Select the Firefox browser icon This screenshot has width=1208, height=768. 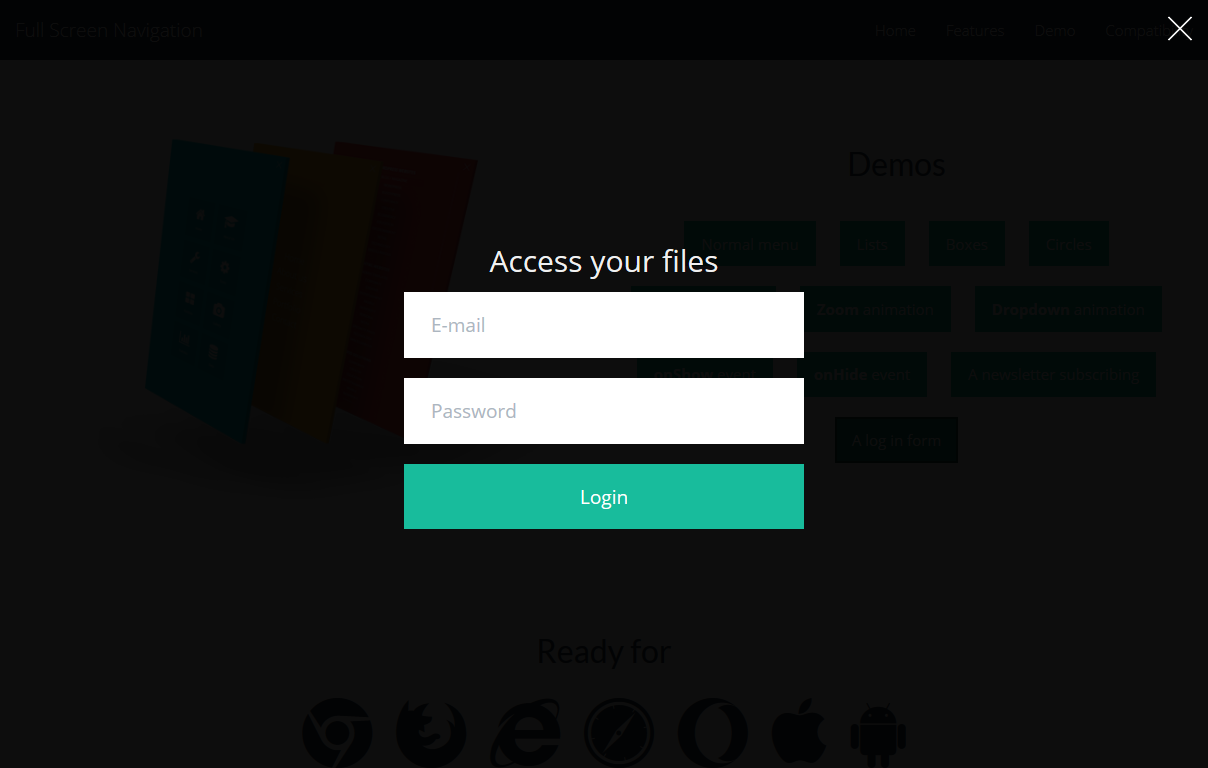(431, 732)
